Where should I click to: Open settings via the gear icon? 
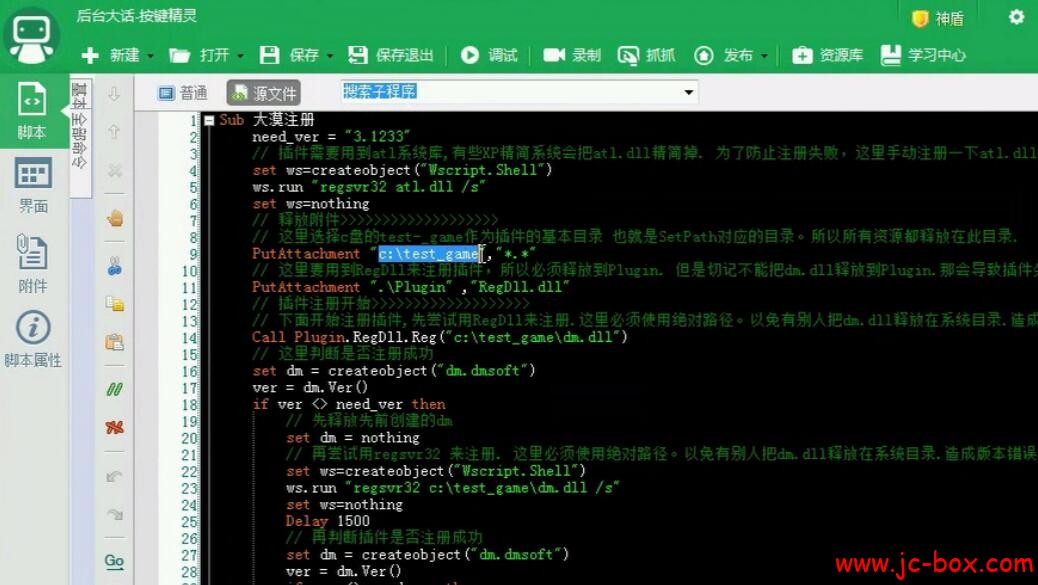(x=1016, y=17)
